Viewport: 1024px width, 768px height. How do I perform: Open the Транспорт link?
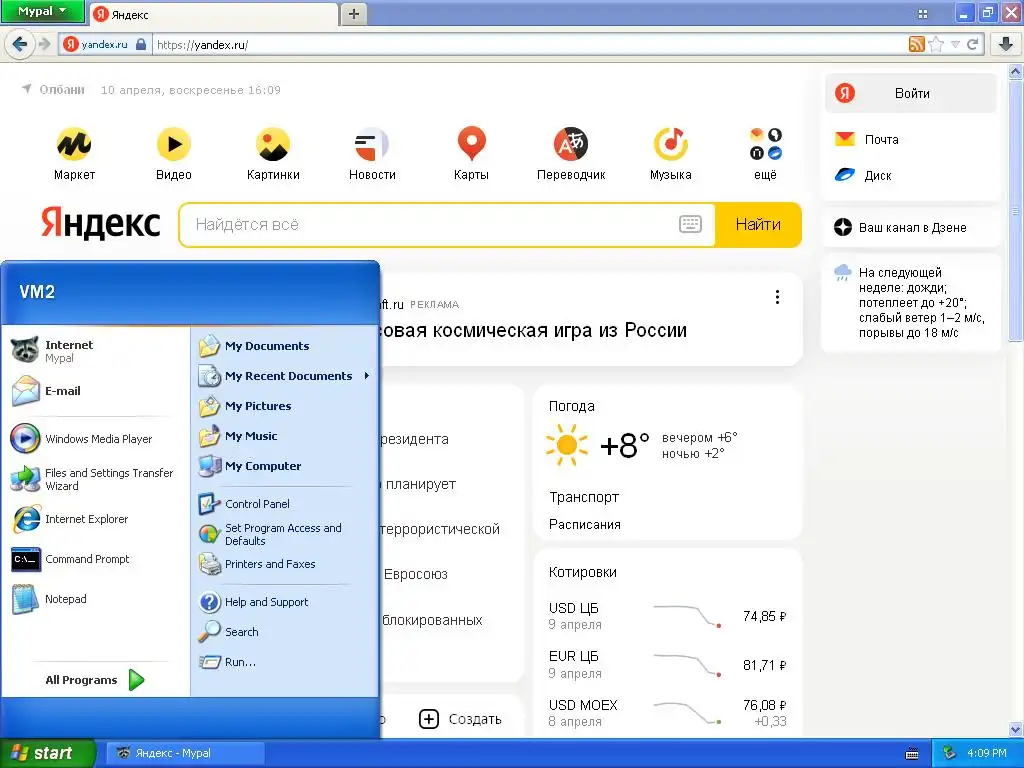584,497
